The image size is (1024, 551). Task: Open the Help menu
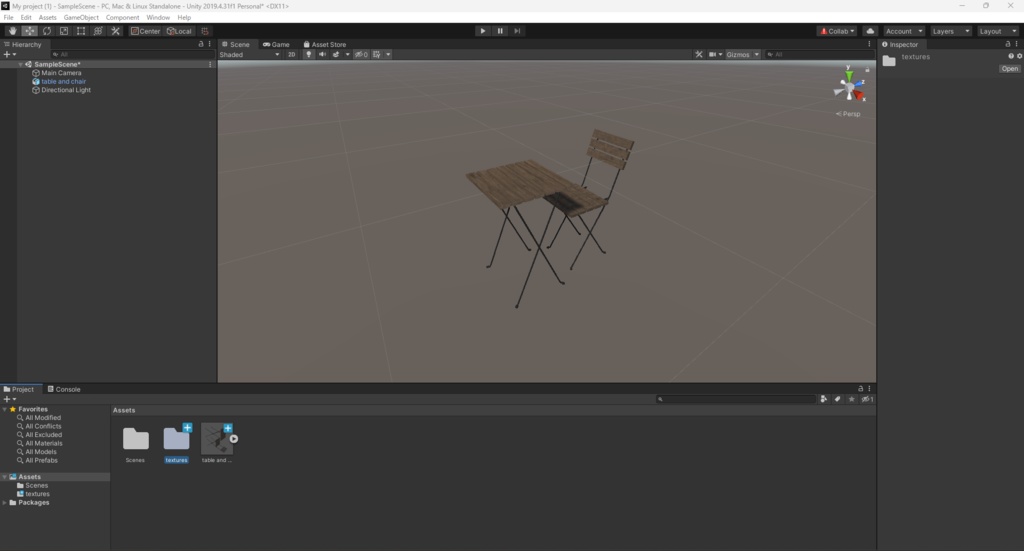pos(184,18)
